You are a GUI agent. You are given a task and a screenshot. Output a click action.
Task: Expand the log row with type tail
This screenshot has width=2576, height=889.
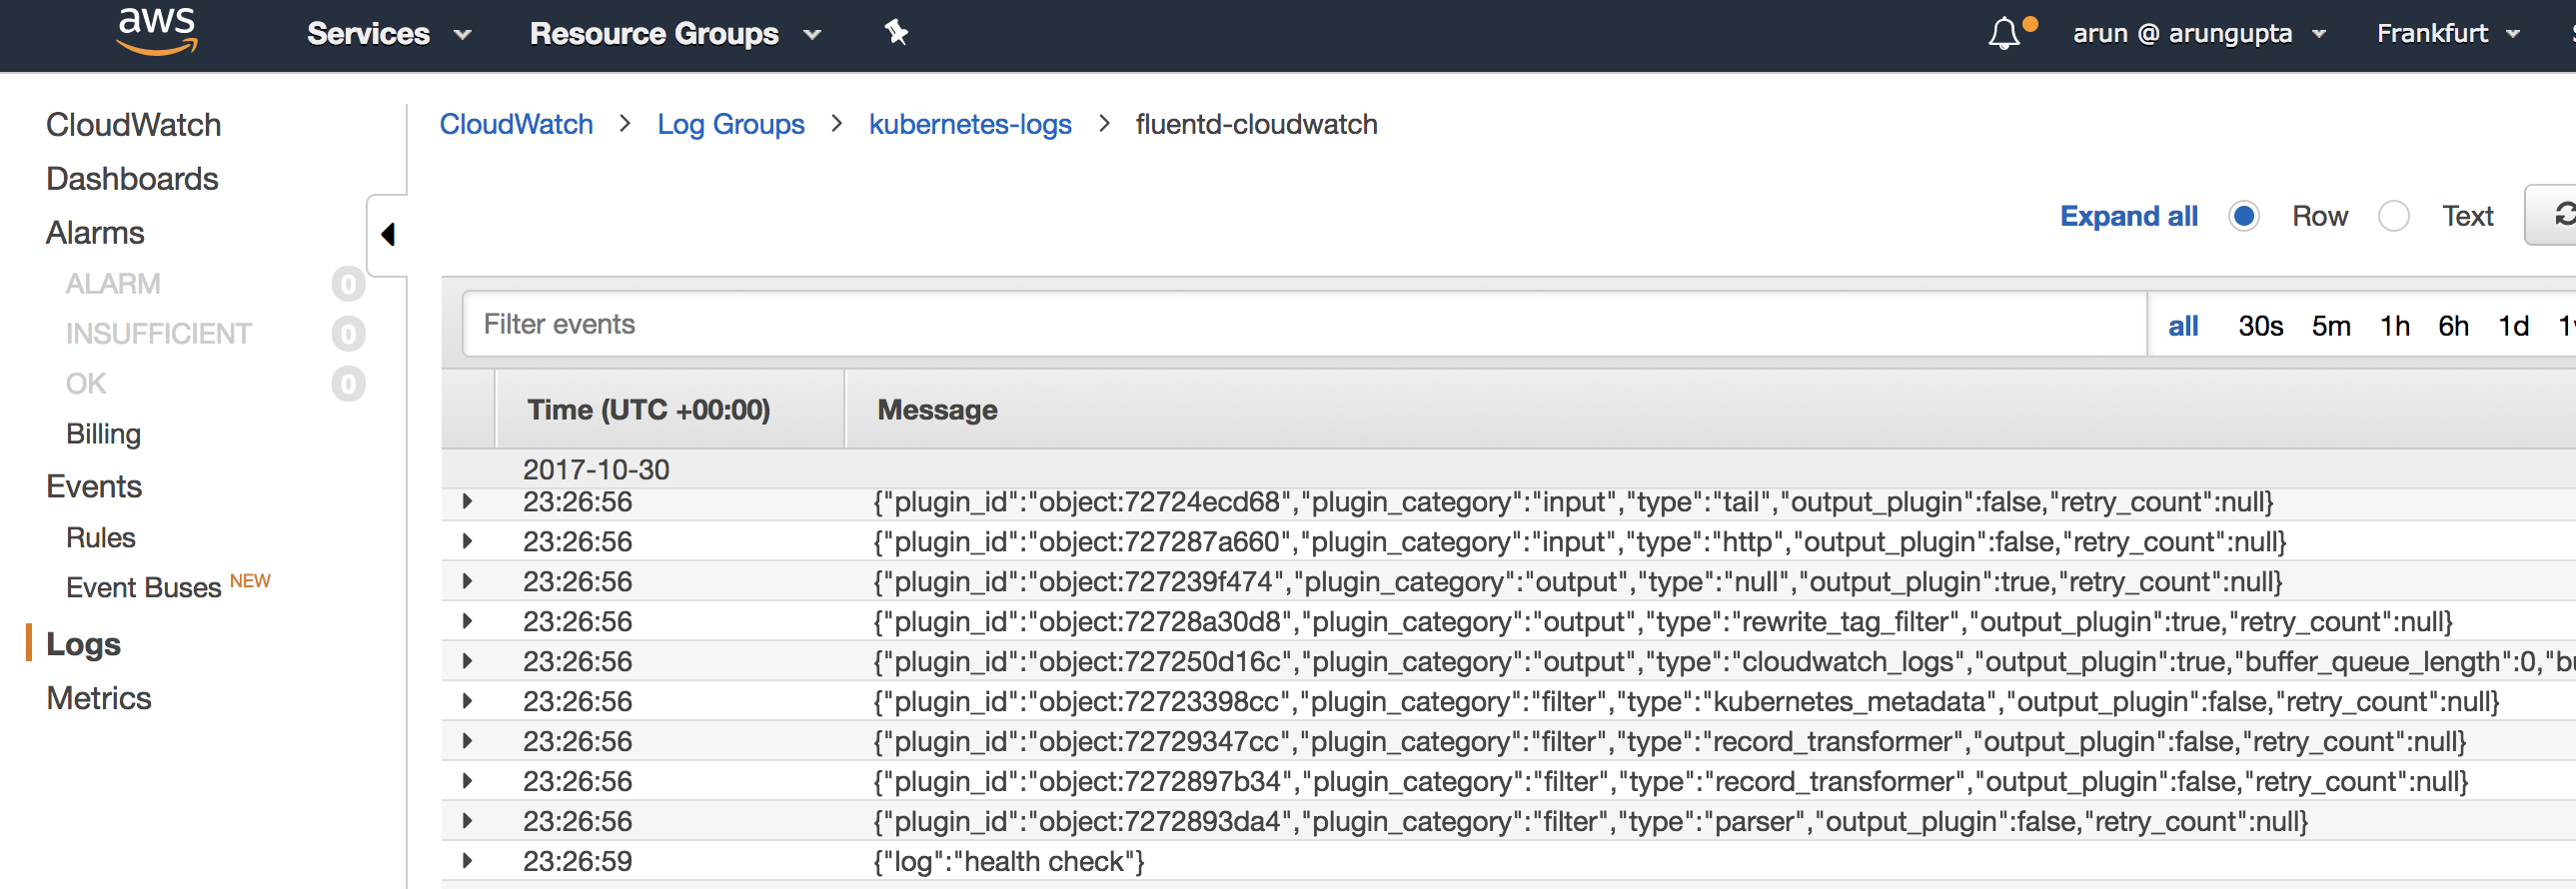pyautogui.click(x=467, y=501)
